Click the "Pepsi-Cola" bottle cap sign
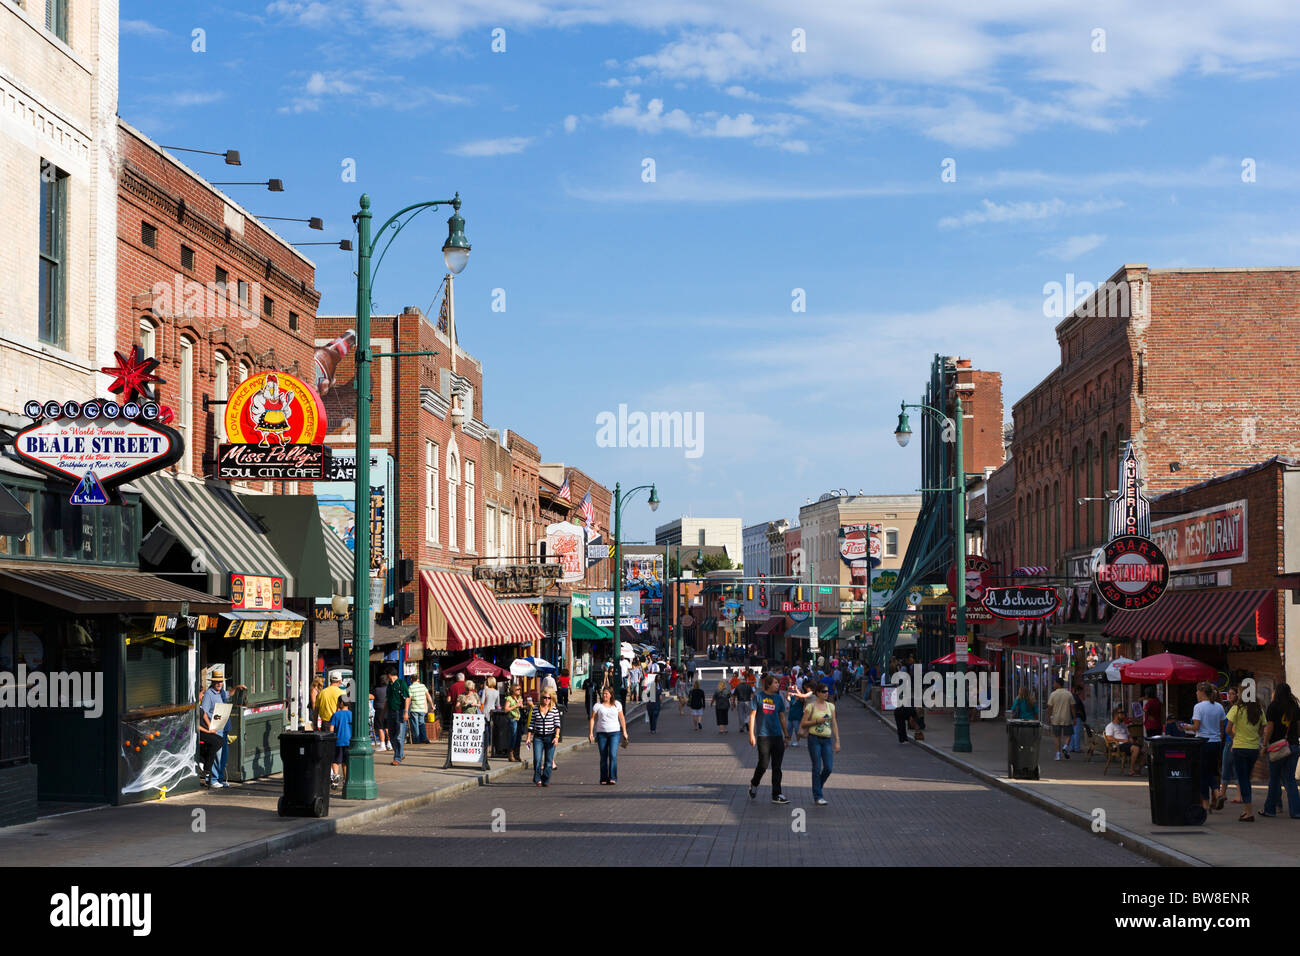1300x956 pixels. 859,546
